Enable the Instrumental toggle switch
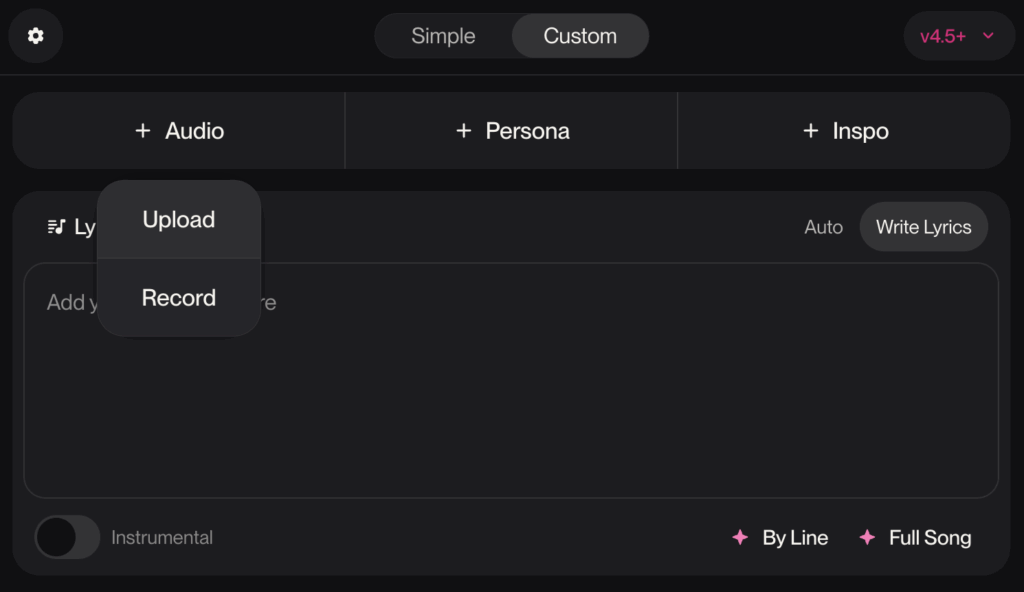Viewport: 1024px width, 592px height. click(67, 537)
